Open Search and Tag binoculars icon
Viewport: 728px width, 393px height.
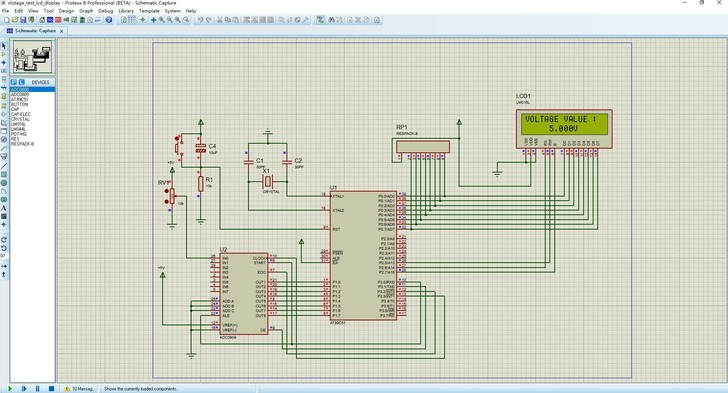tap(332, 20)
